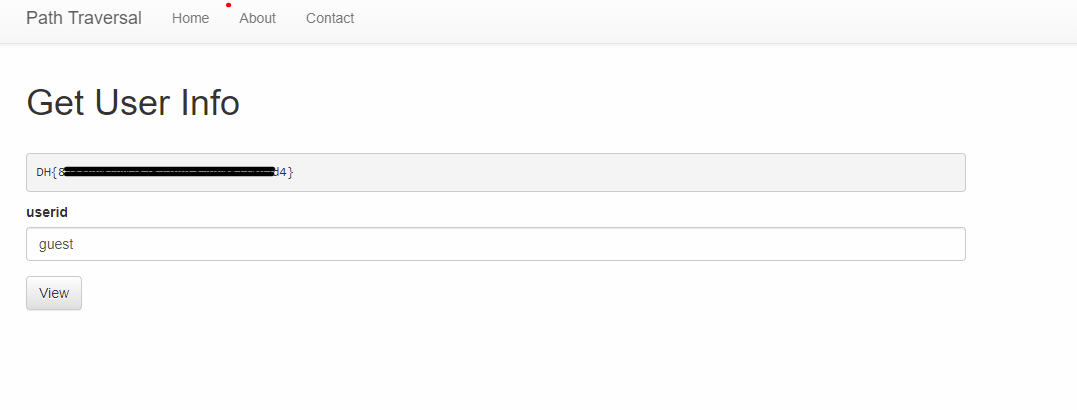Click the red dot above the navbar

click(229, 5)
